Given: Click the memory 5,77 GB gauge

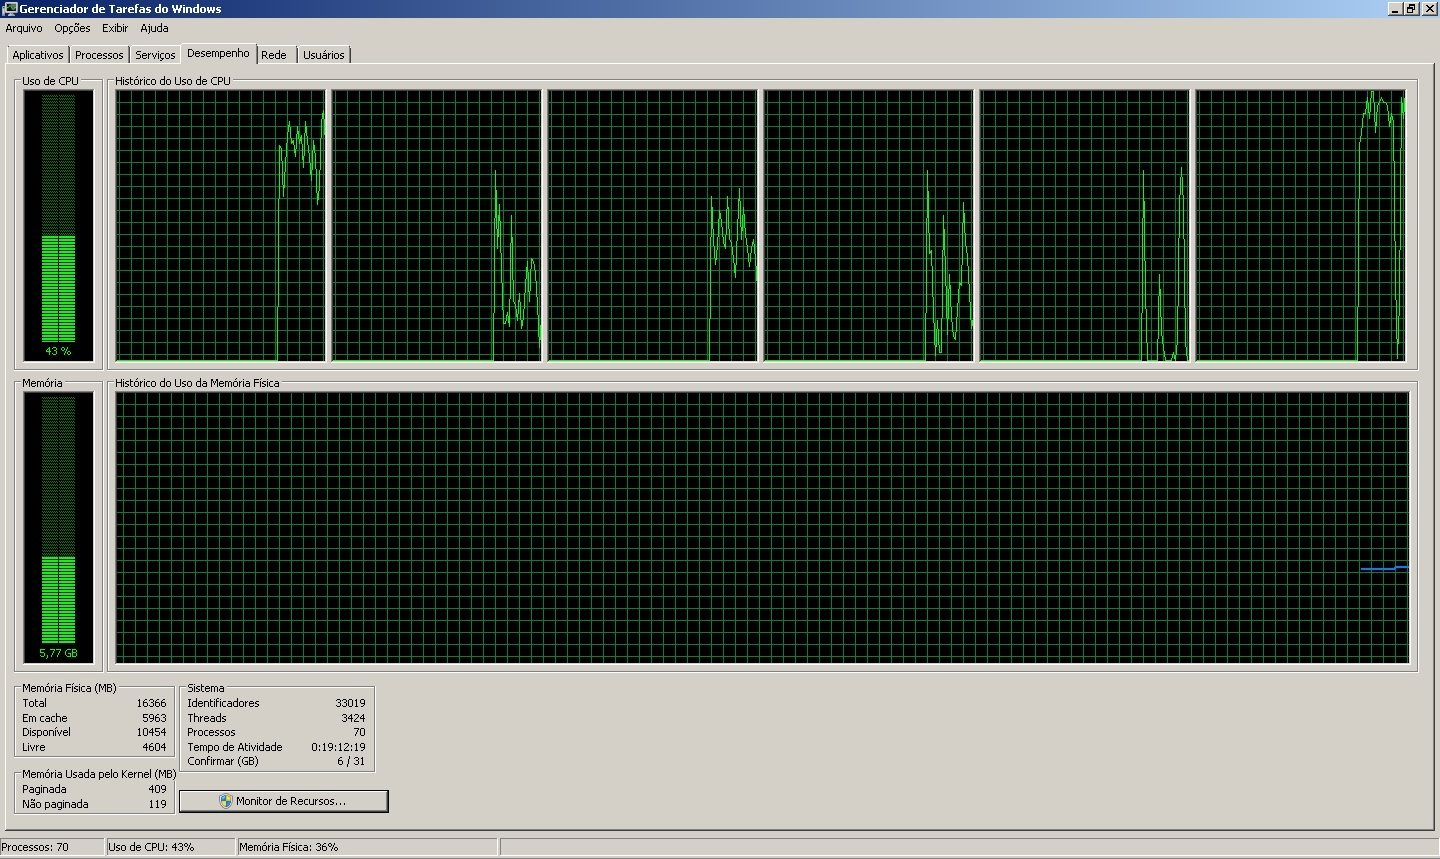Looking at the screenshot, I should click(58, 527).
